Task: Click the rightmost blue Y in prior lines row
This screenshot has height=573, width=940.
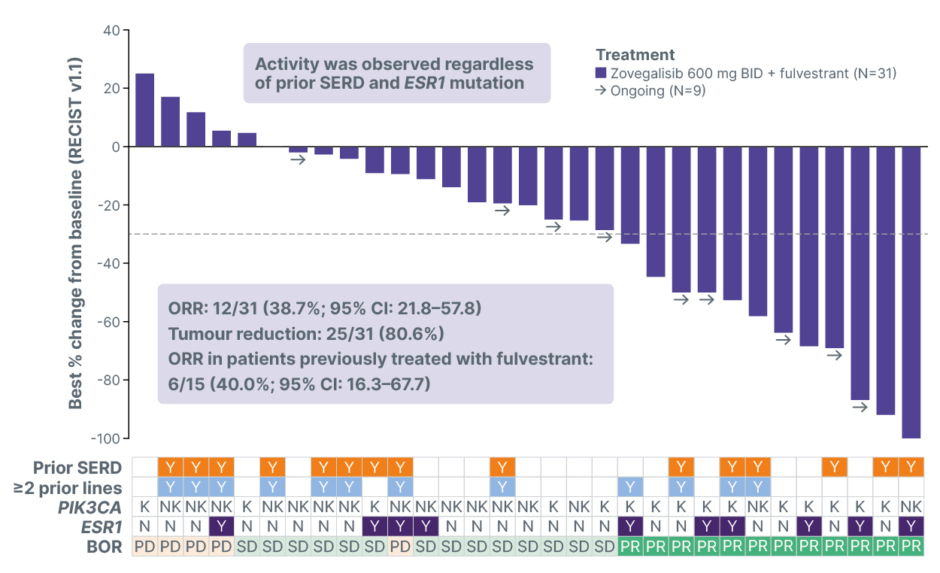Action: 758,487
